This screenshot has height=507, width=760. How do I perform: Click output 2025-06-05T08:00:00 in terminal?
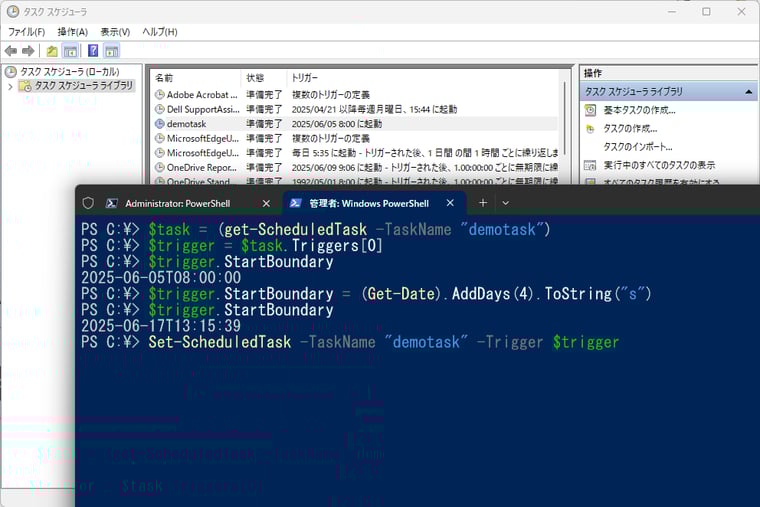pyautogui.click(x=161, y=278)
